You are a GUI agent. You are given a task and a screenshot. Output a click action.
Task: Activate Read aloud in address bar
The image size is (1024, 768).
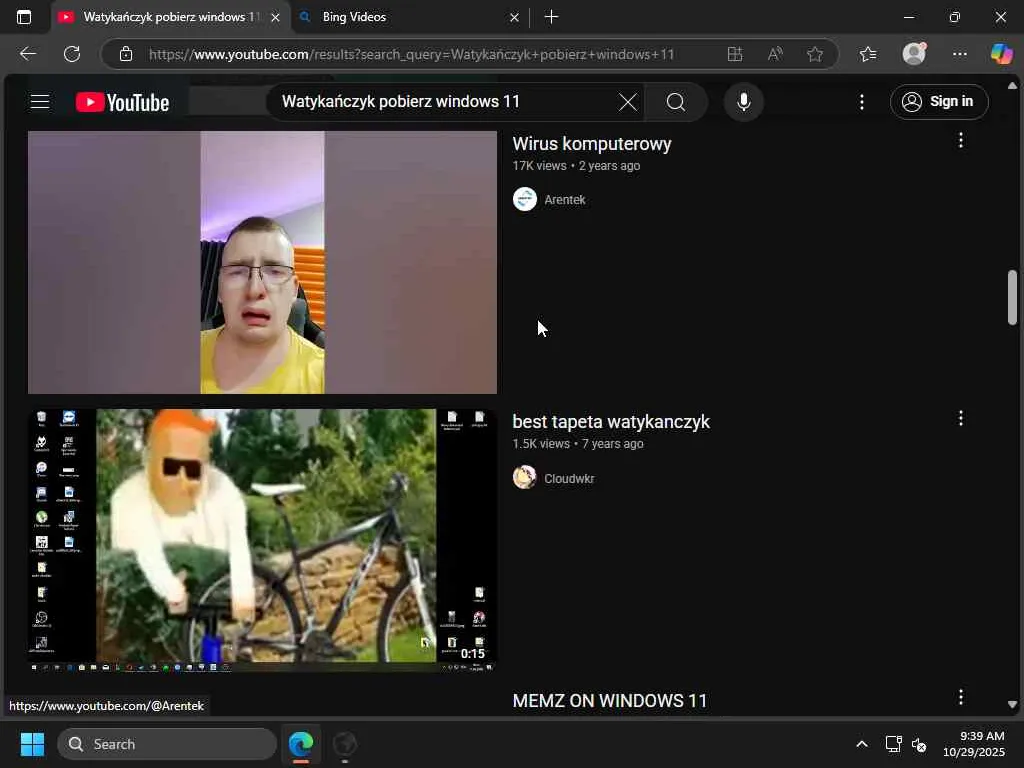tap(775, 54)
